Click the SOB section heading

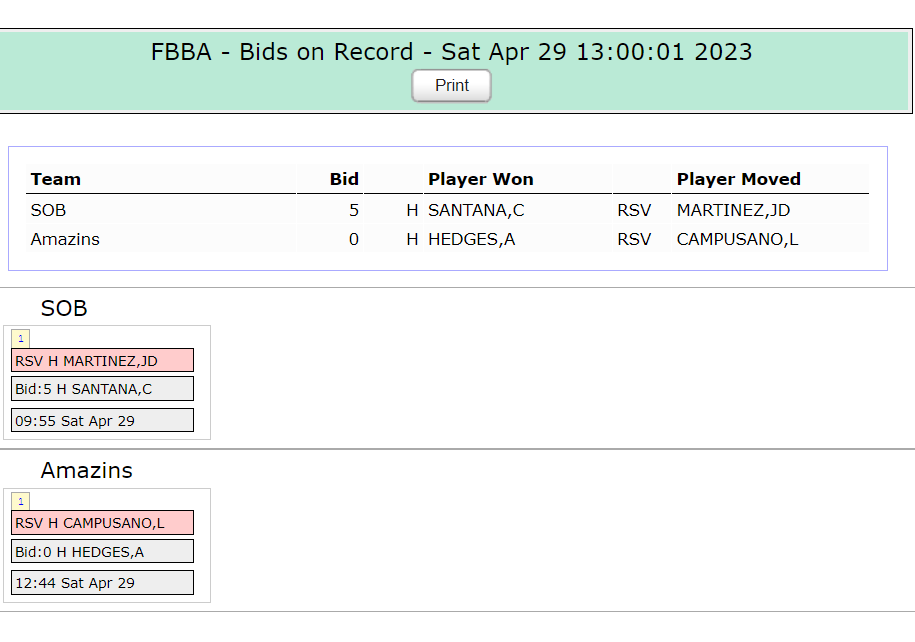pyautogui.click(x=64, y=308)
